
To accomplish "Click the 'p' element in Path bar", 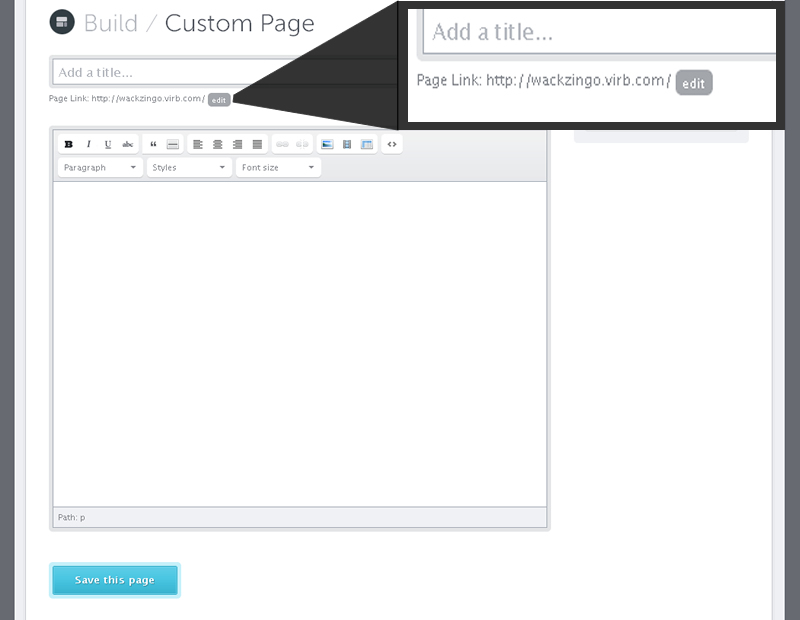I will point(83,517).
